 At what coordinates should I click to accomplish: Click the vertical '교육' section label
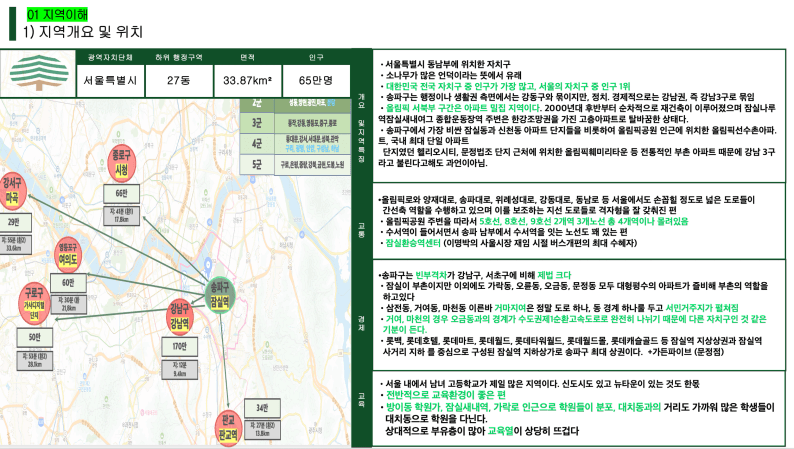point(361,399)
